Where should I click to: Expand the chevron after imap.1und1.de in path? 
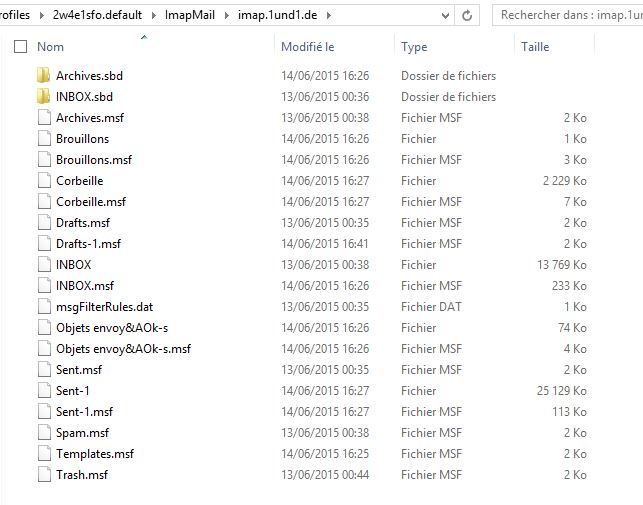pyautogui.click(x=329, y=16)
